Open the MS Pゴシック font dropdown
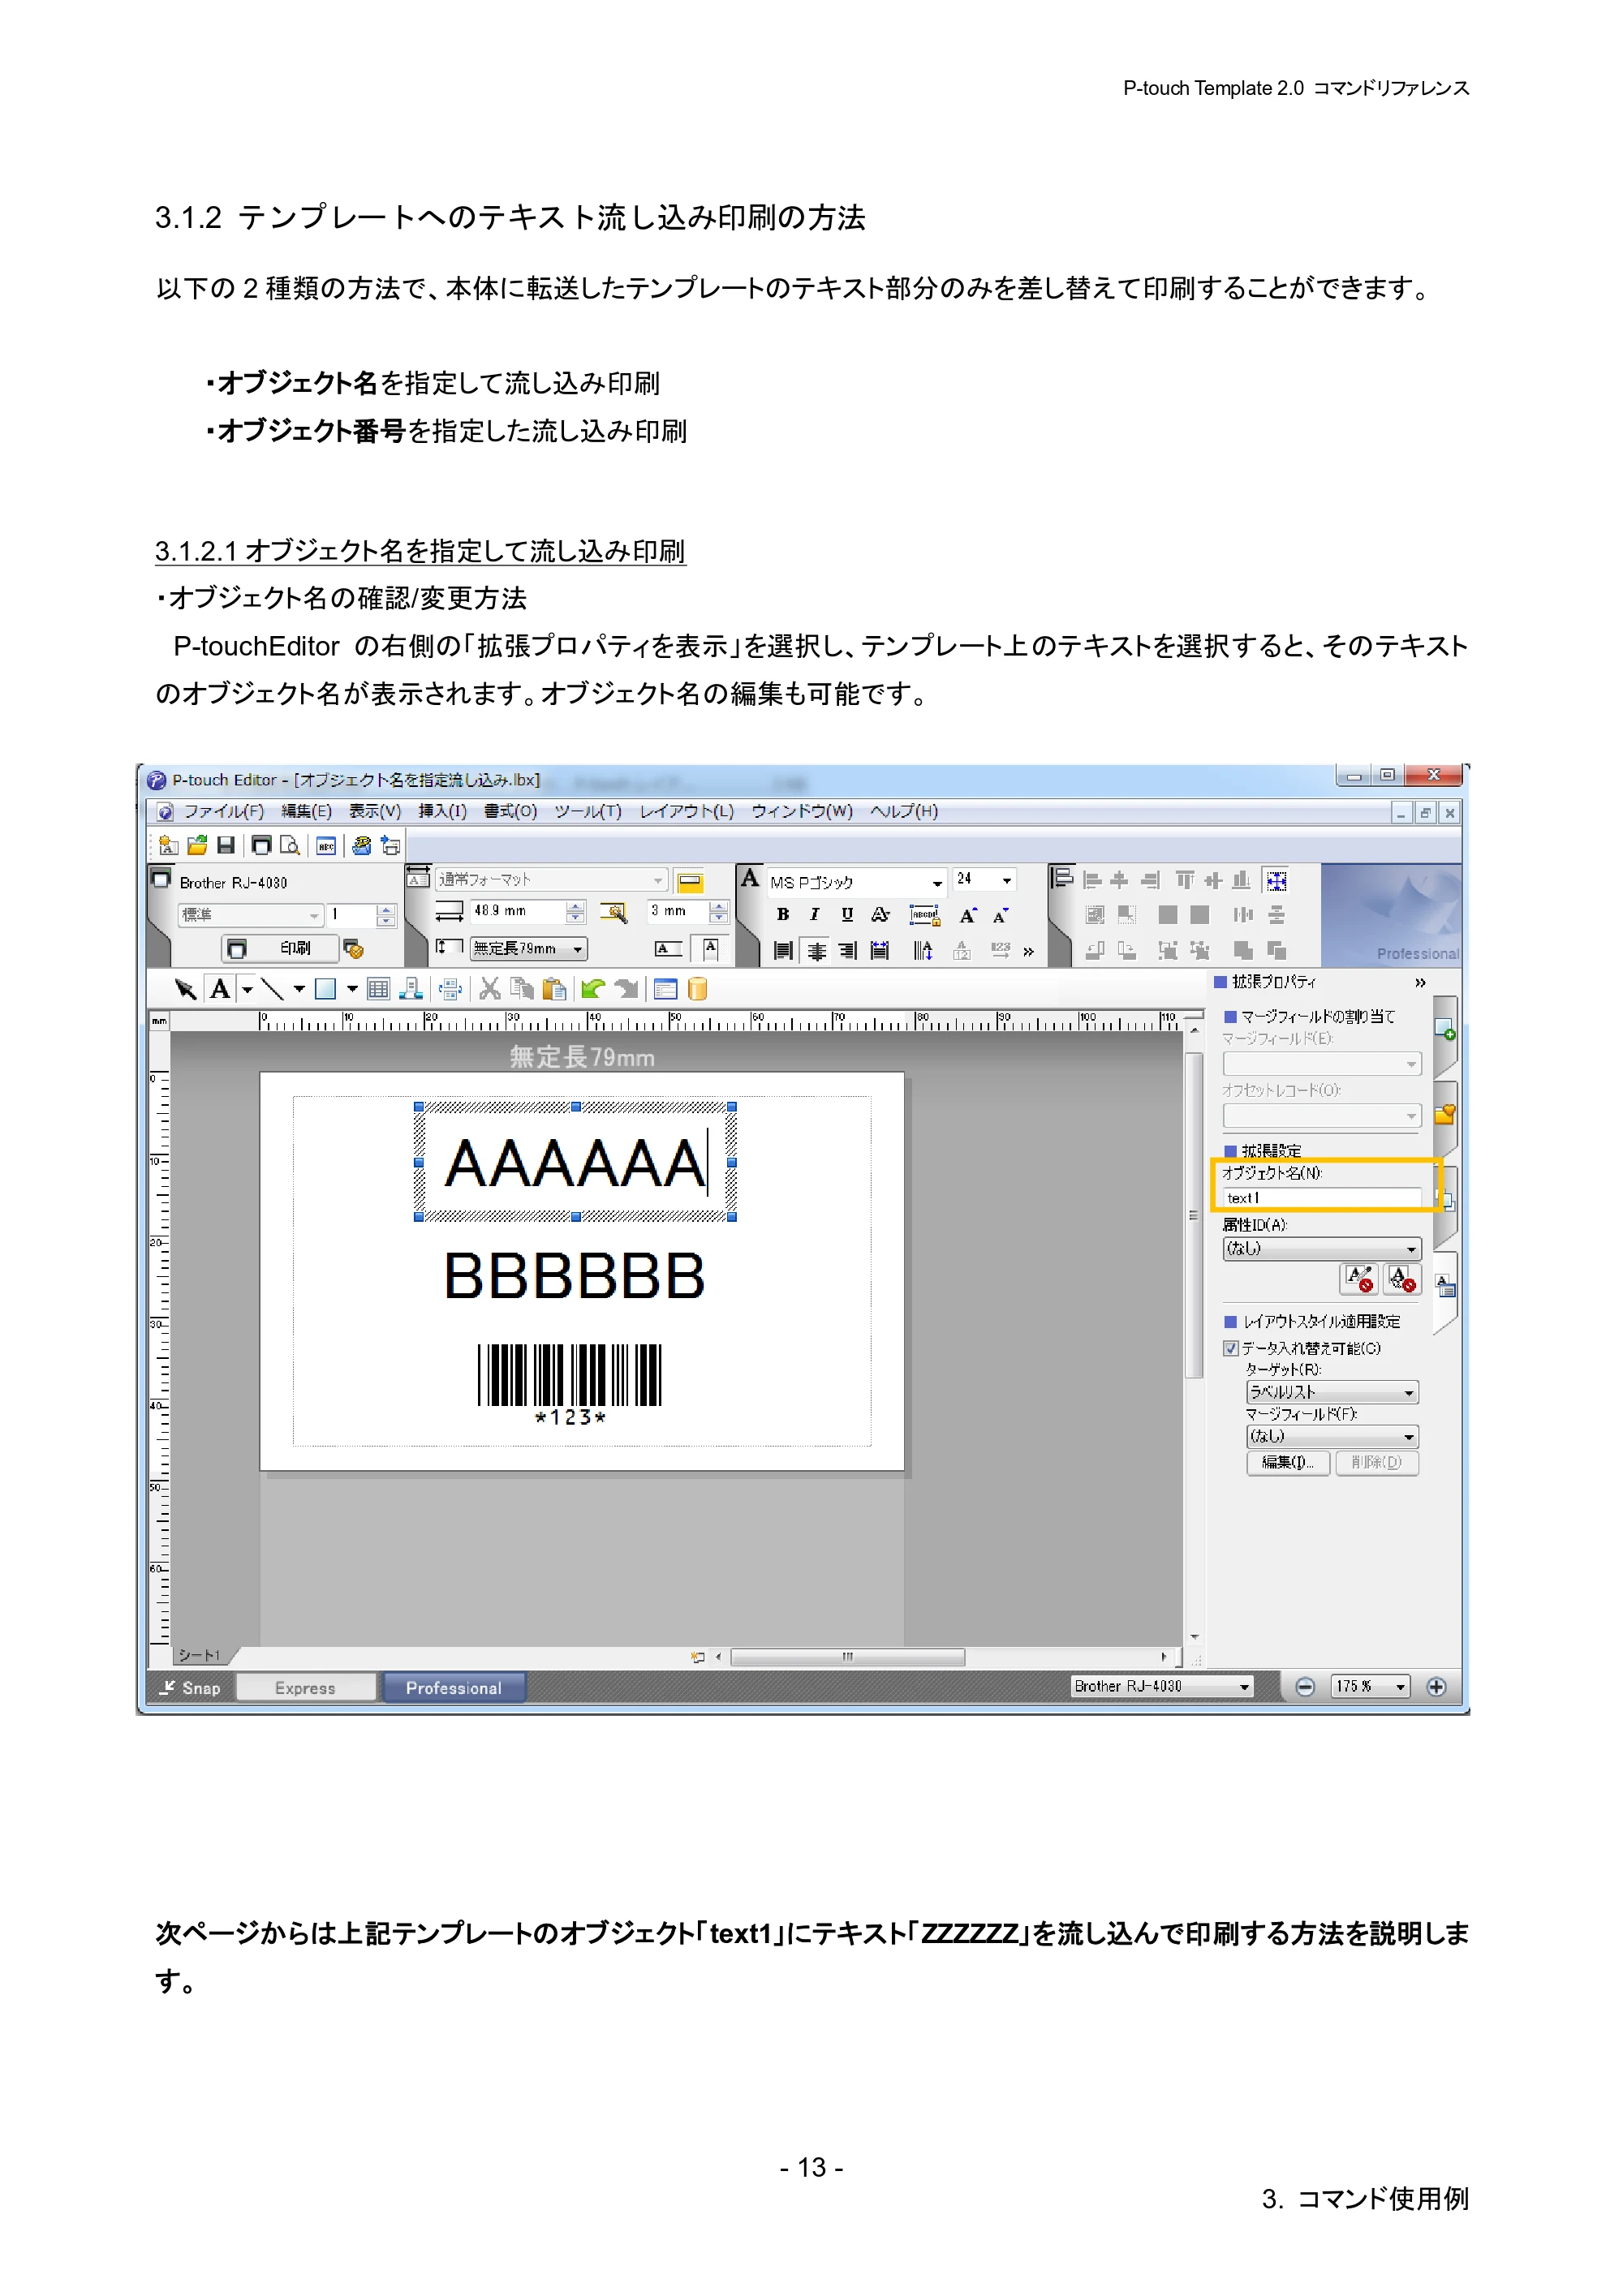 coord(936,882)
